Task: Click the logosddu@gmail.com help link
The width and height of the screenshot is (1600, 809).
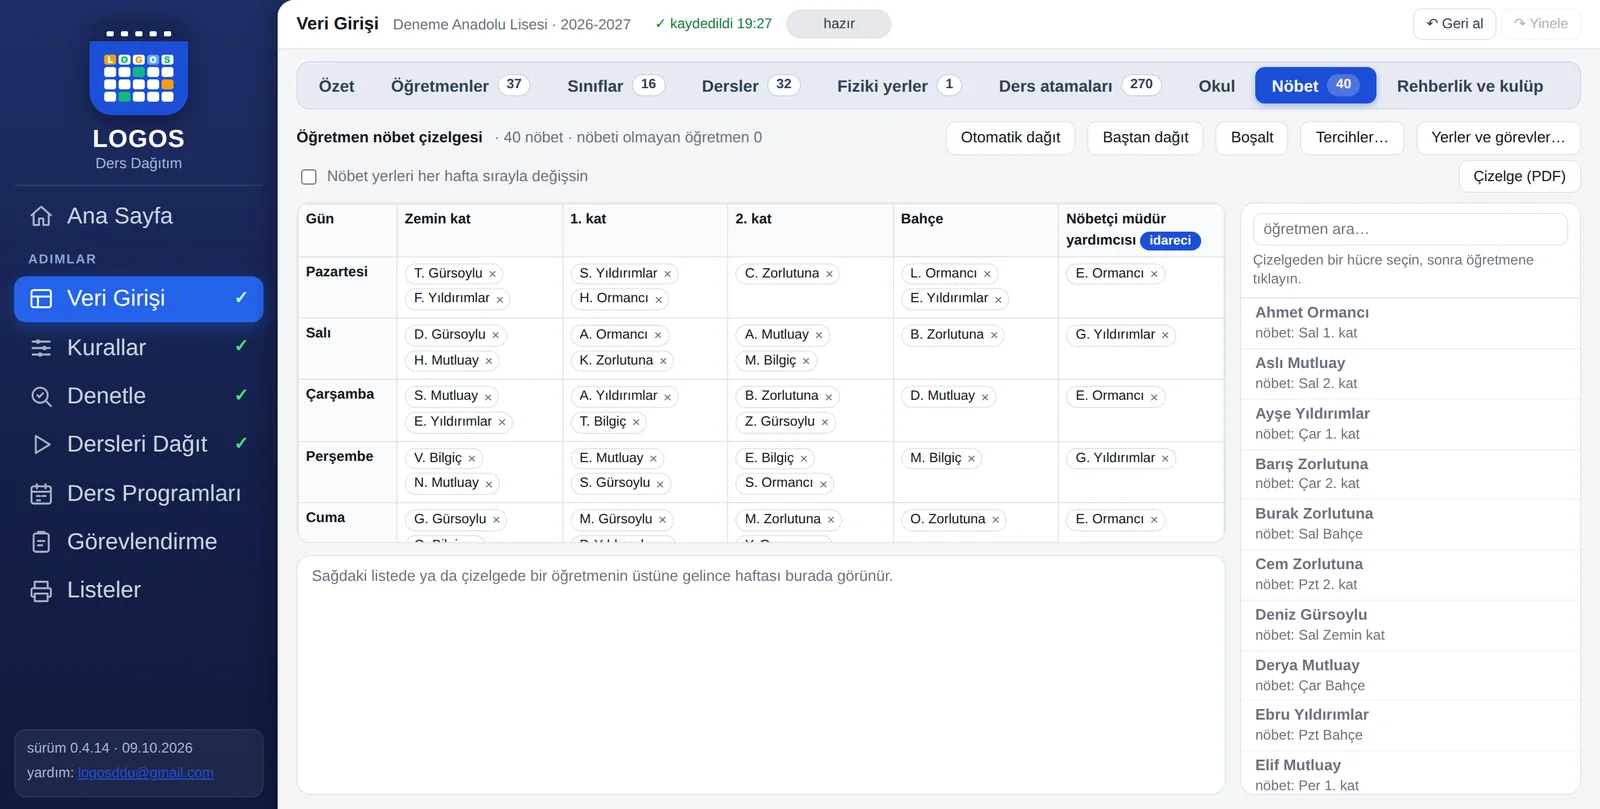Action: (146, 773)
